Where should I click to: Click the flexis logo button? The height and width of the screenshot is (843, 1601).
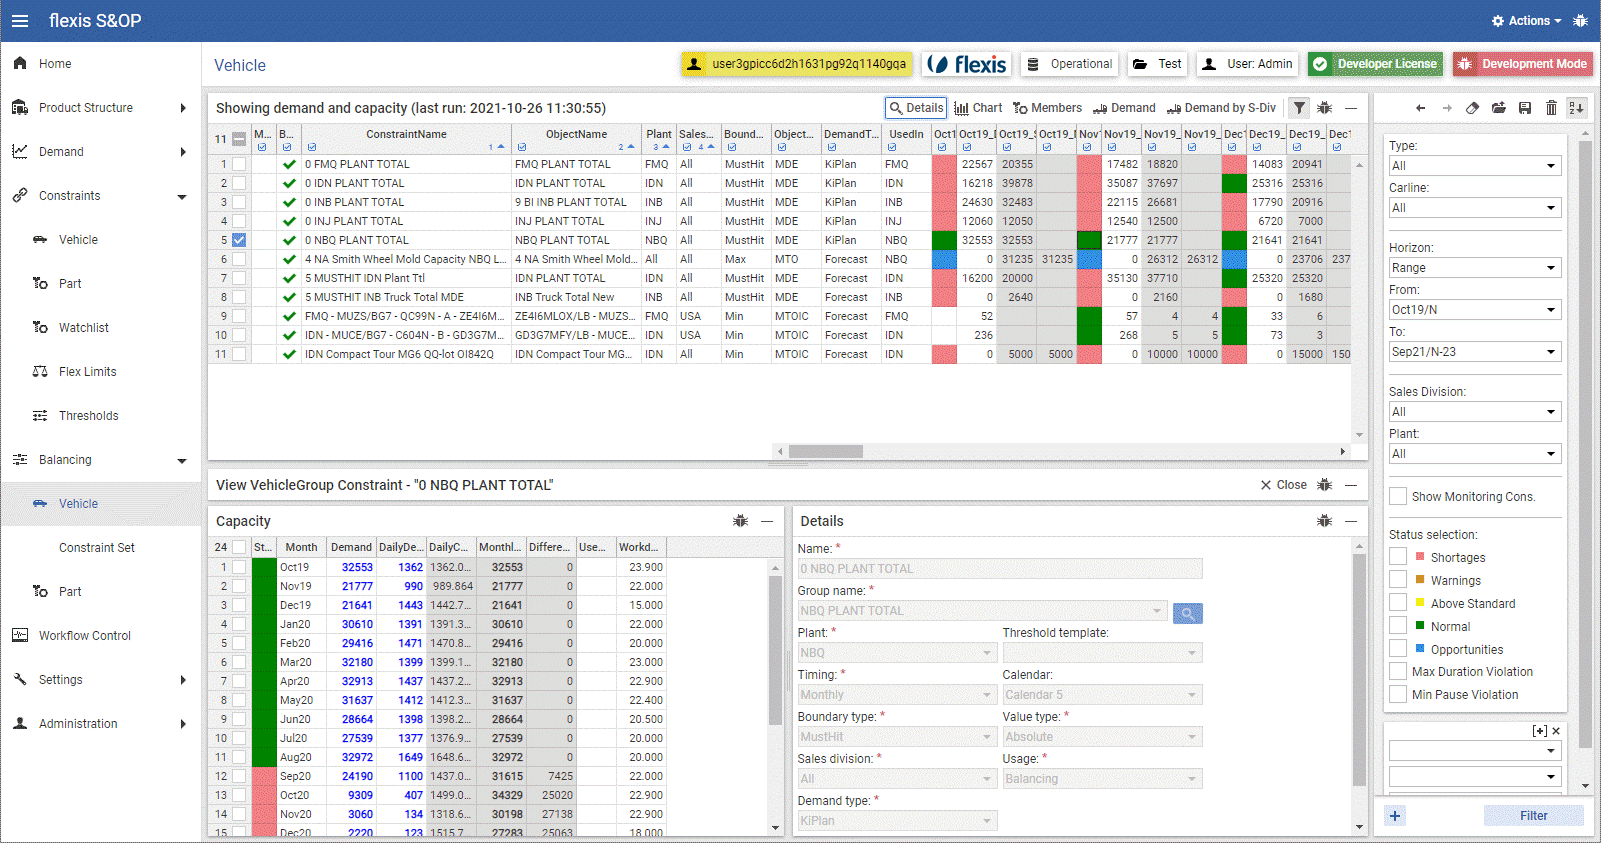click(x=966, y=64)
